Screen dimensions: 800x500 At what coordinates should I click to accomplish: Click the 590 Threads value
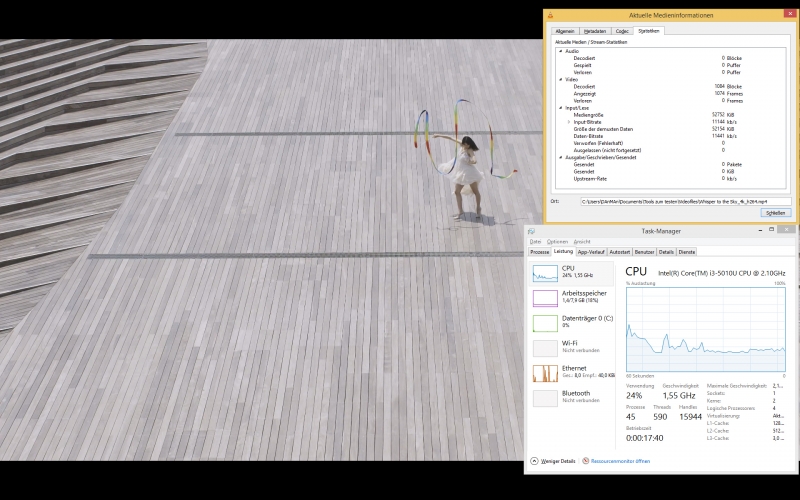click(x=660, y=417)
